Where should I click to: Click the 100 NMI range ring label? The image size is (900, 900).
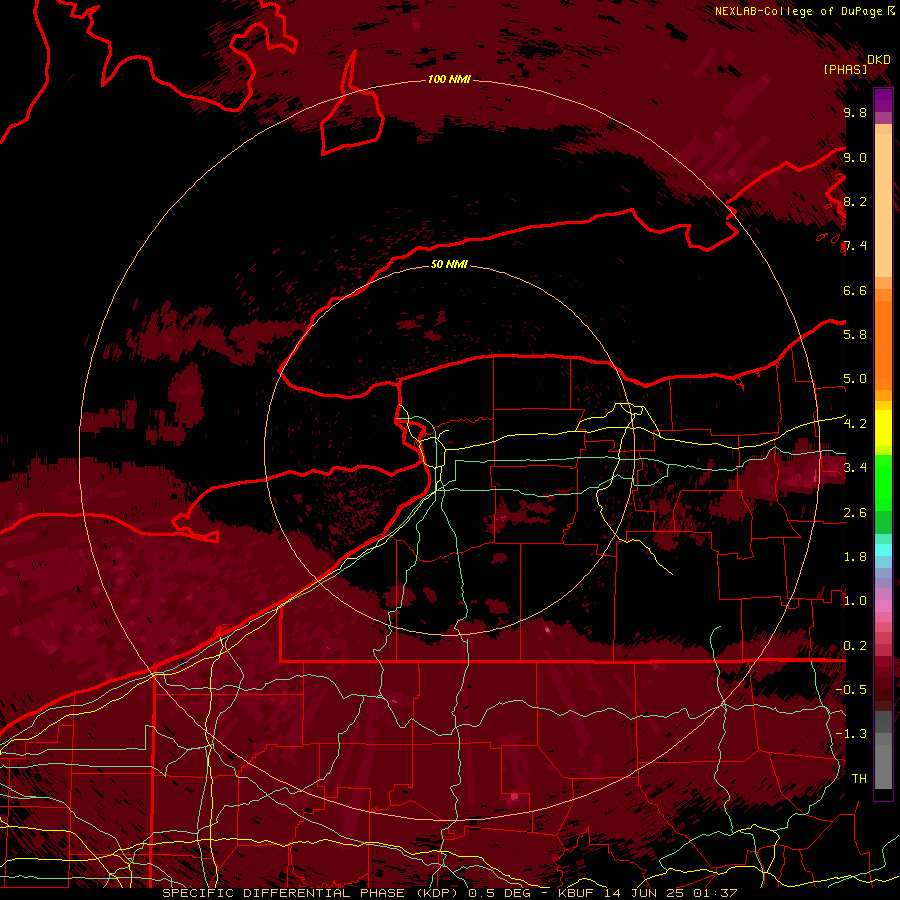pos(449,79)
